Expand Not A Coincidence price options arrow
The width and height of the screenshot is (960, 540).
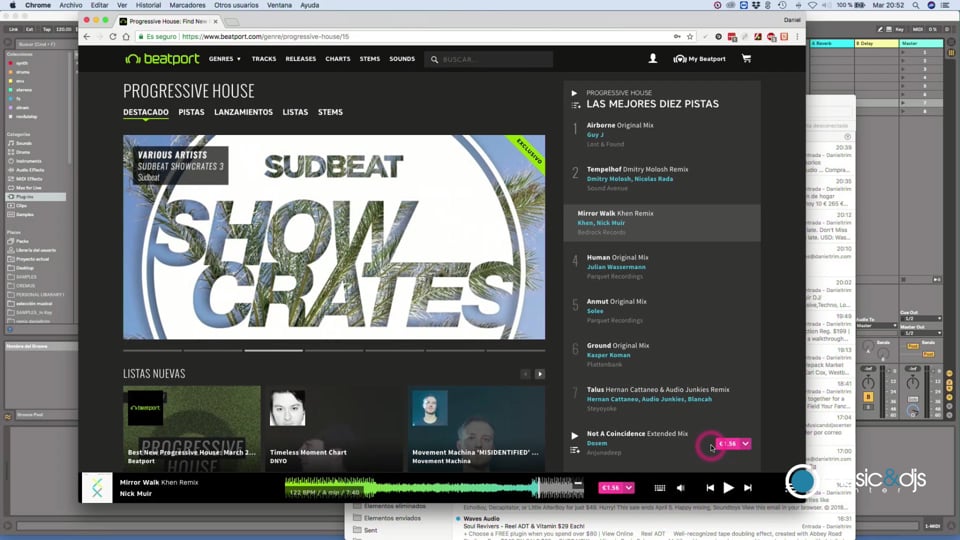(746, 444)
